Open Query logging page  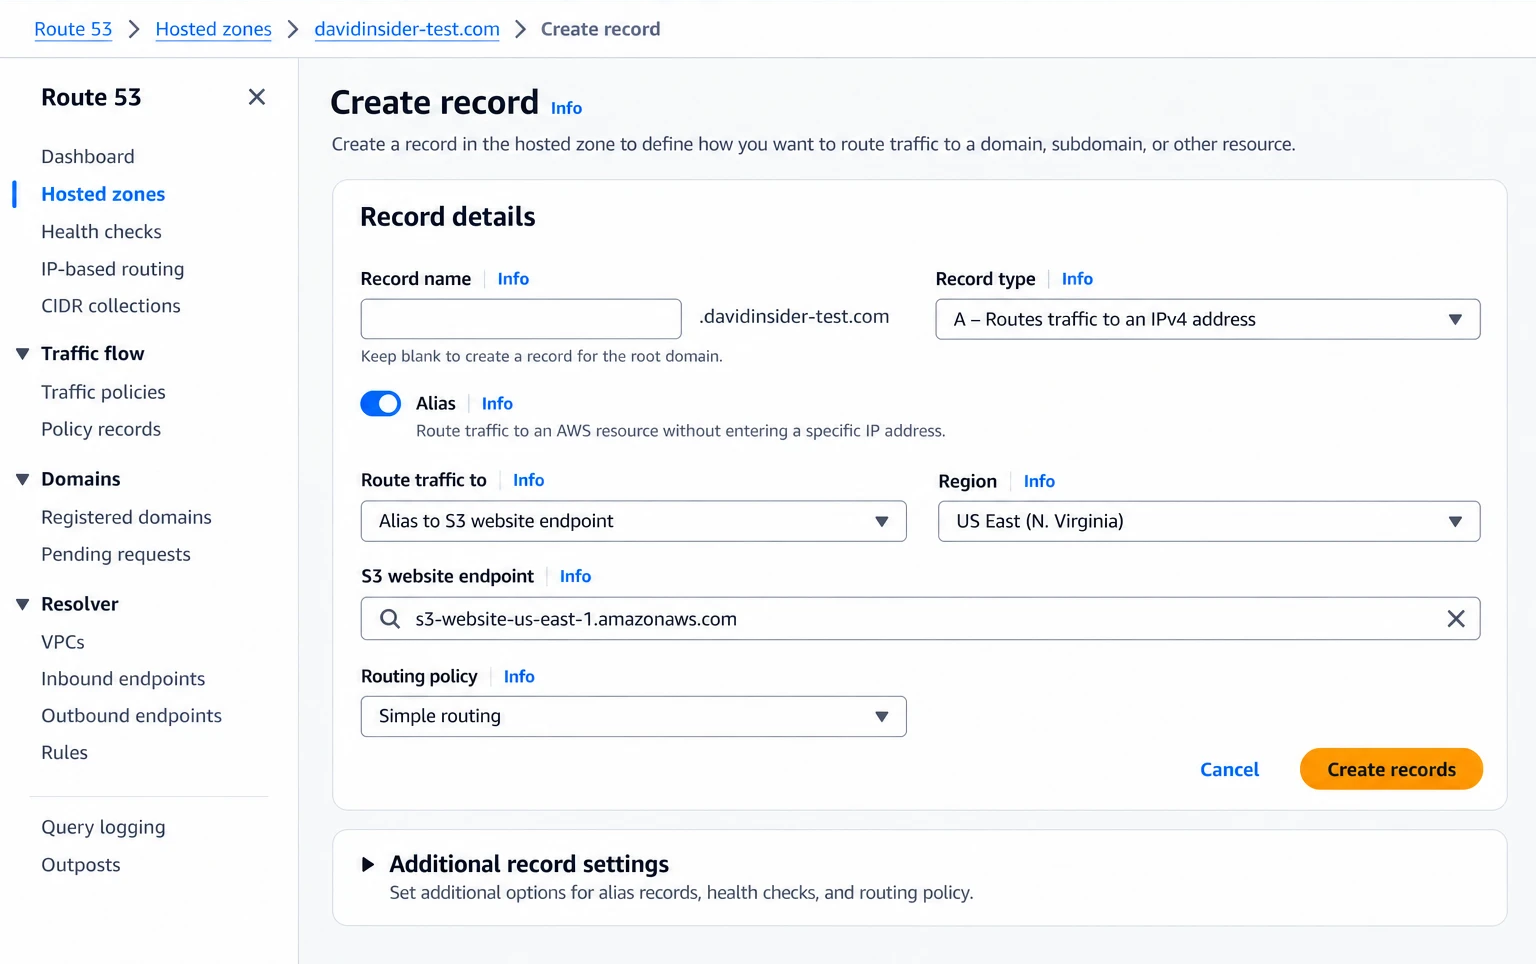point(103,827)
